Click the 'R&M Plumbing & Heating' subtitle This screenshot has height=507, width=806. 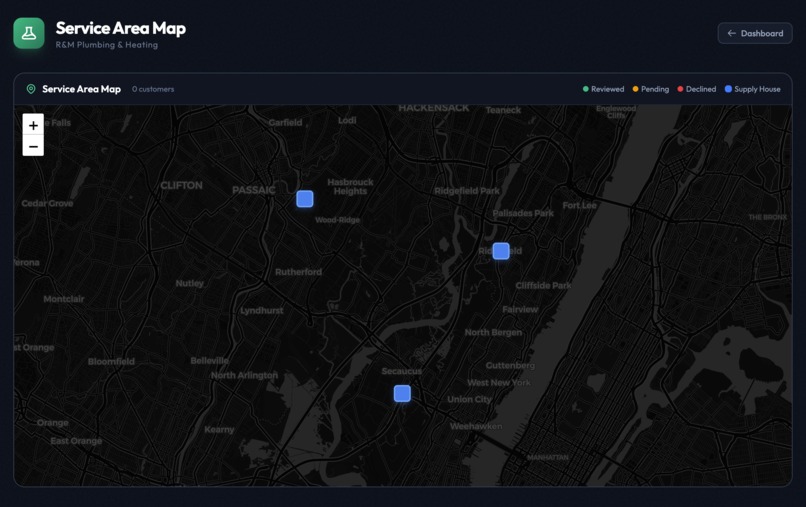(x=107, y=45)
